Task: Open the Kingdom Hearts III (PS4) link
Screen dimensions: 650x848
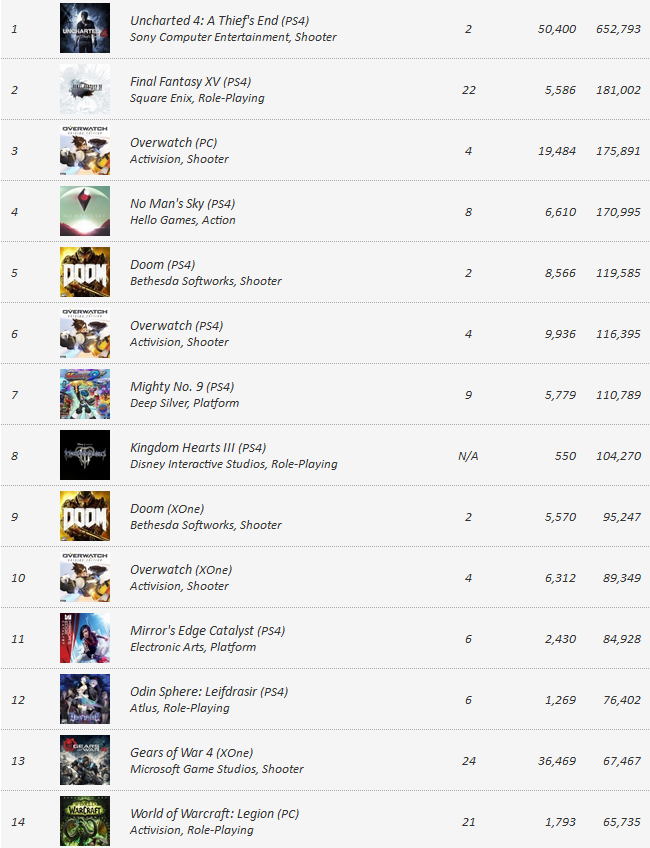Action: (x=198, y=448)
